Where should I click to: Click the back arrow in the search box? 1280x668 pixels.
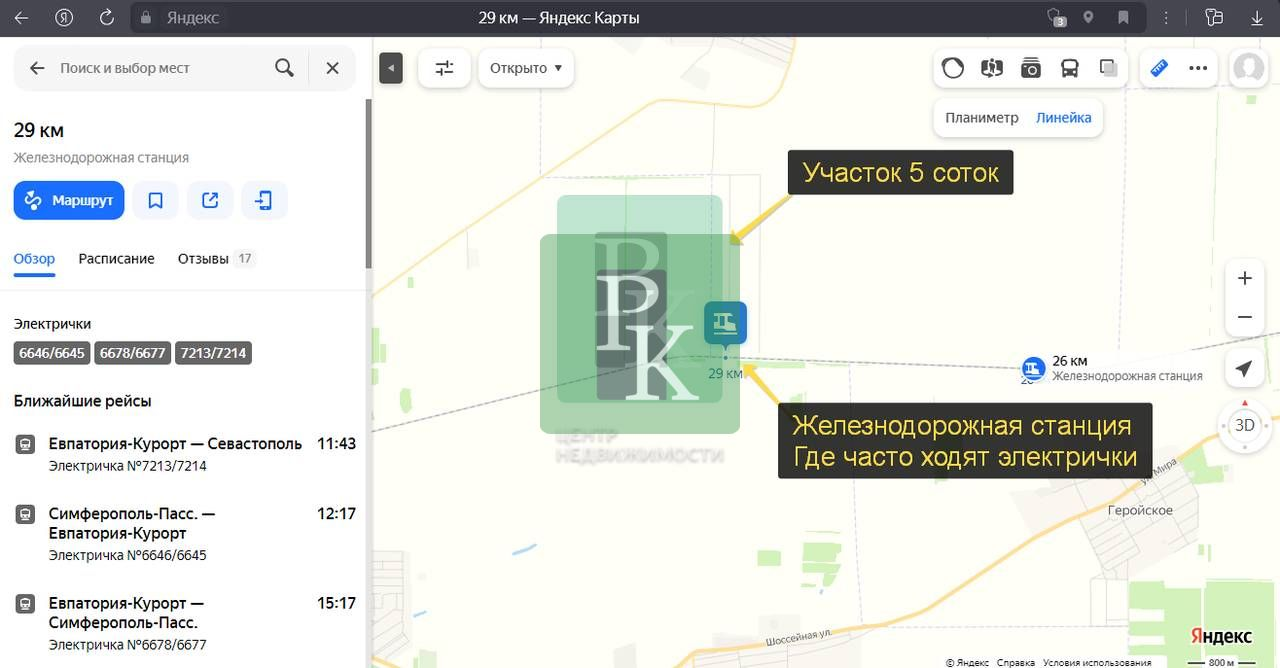click(x=37, y=68)
